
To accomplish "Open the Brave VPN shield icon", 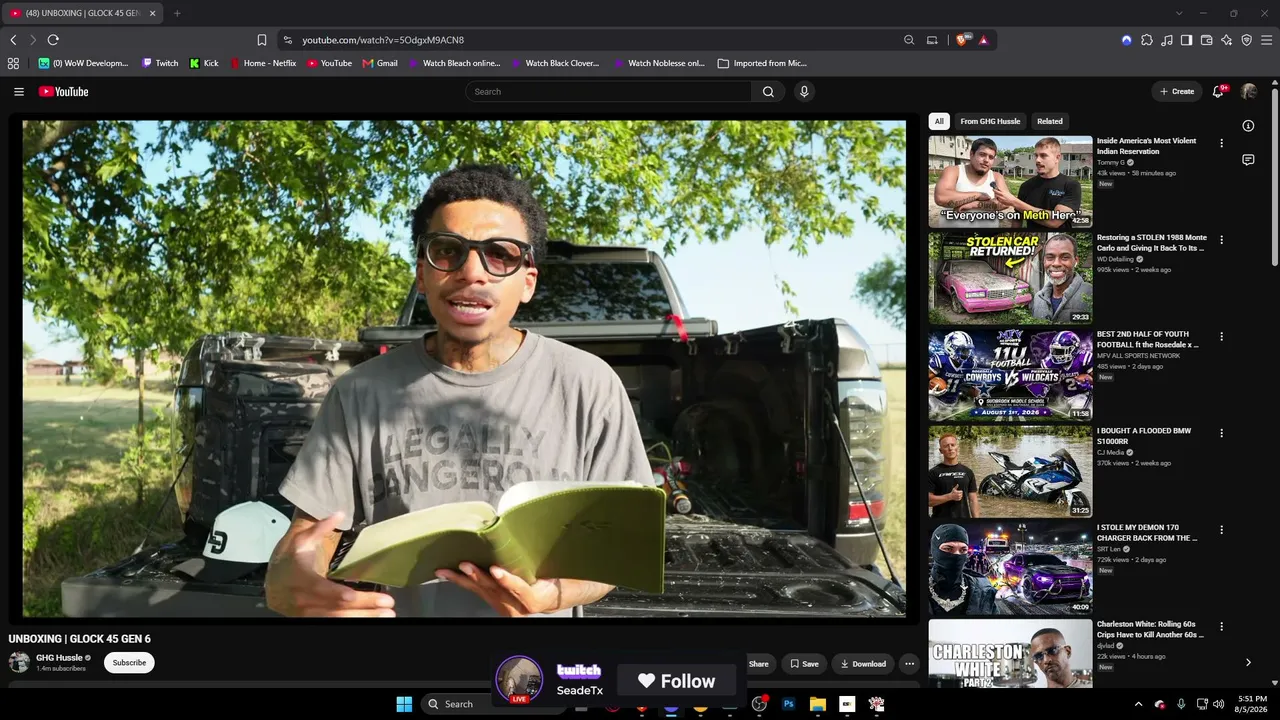I will (x=1247, y=40).
